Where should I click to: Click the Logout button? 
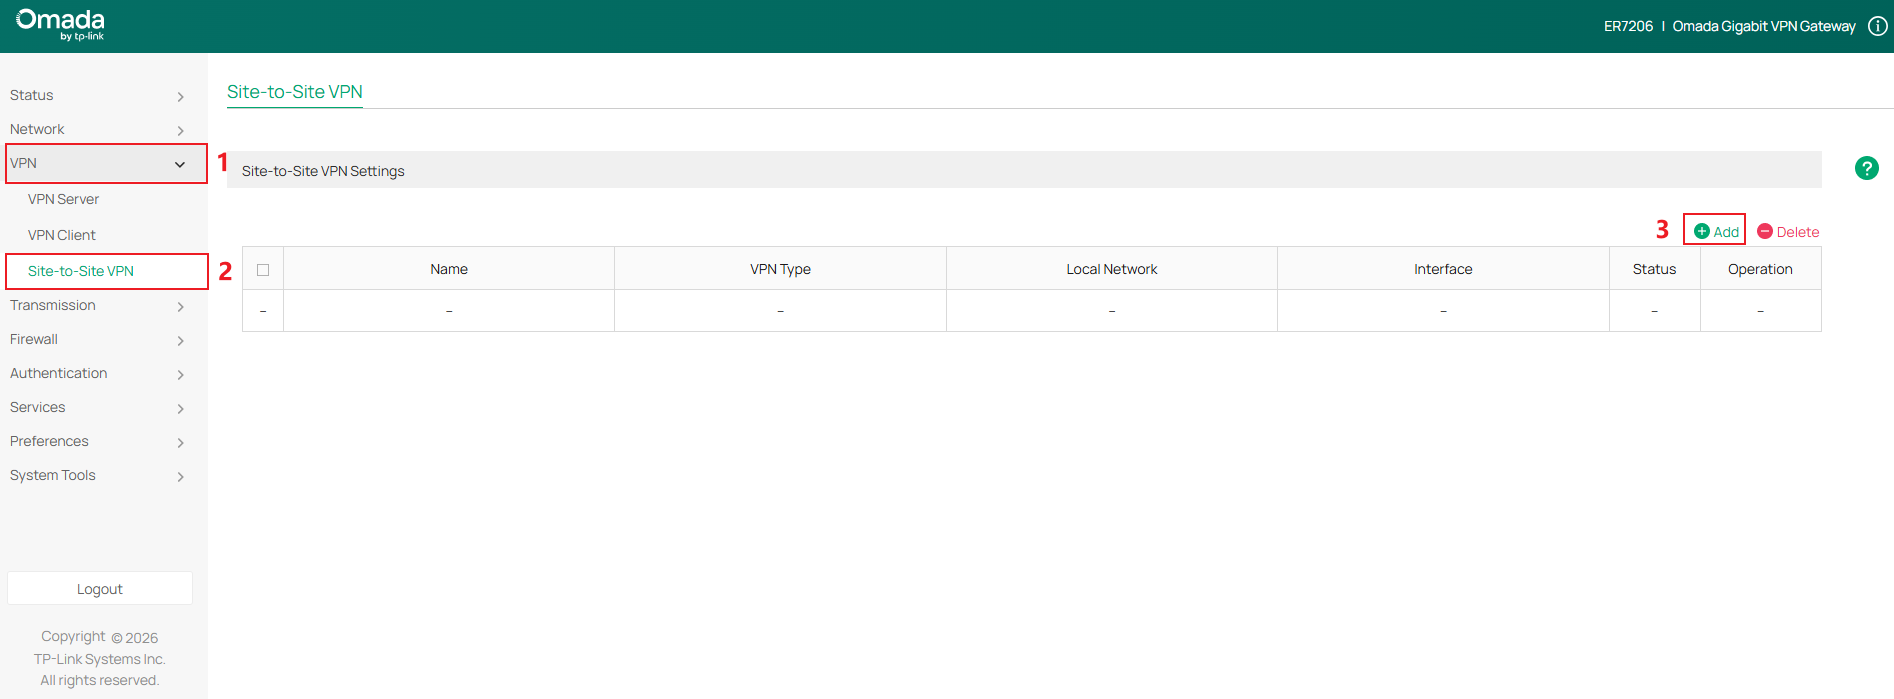click(100, 588)
